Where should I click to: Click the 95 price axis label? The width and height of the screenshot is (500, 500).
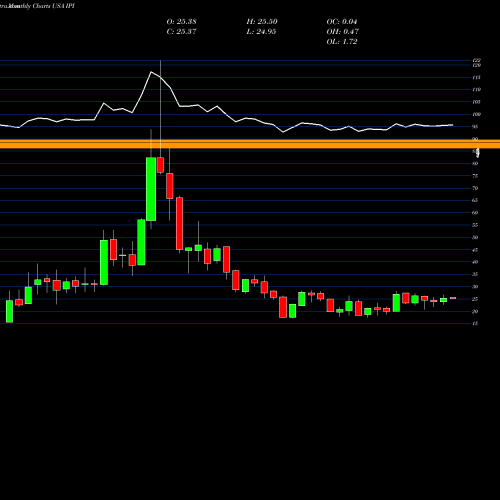coord(476,127)
